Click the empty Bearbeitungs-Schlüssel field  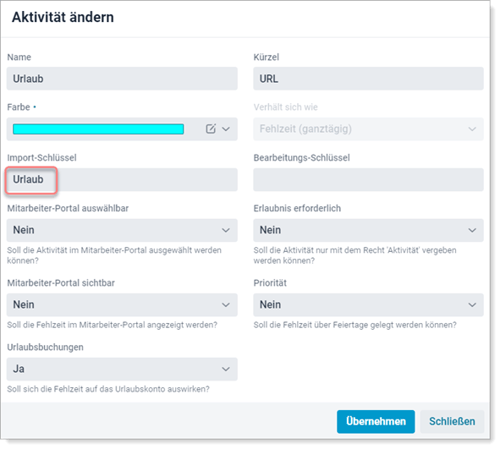(x=368, y=180)
